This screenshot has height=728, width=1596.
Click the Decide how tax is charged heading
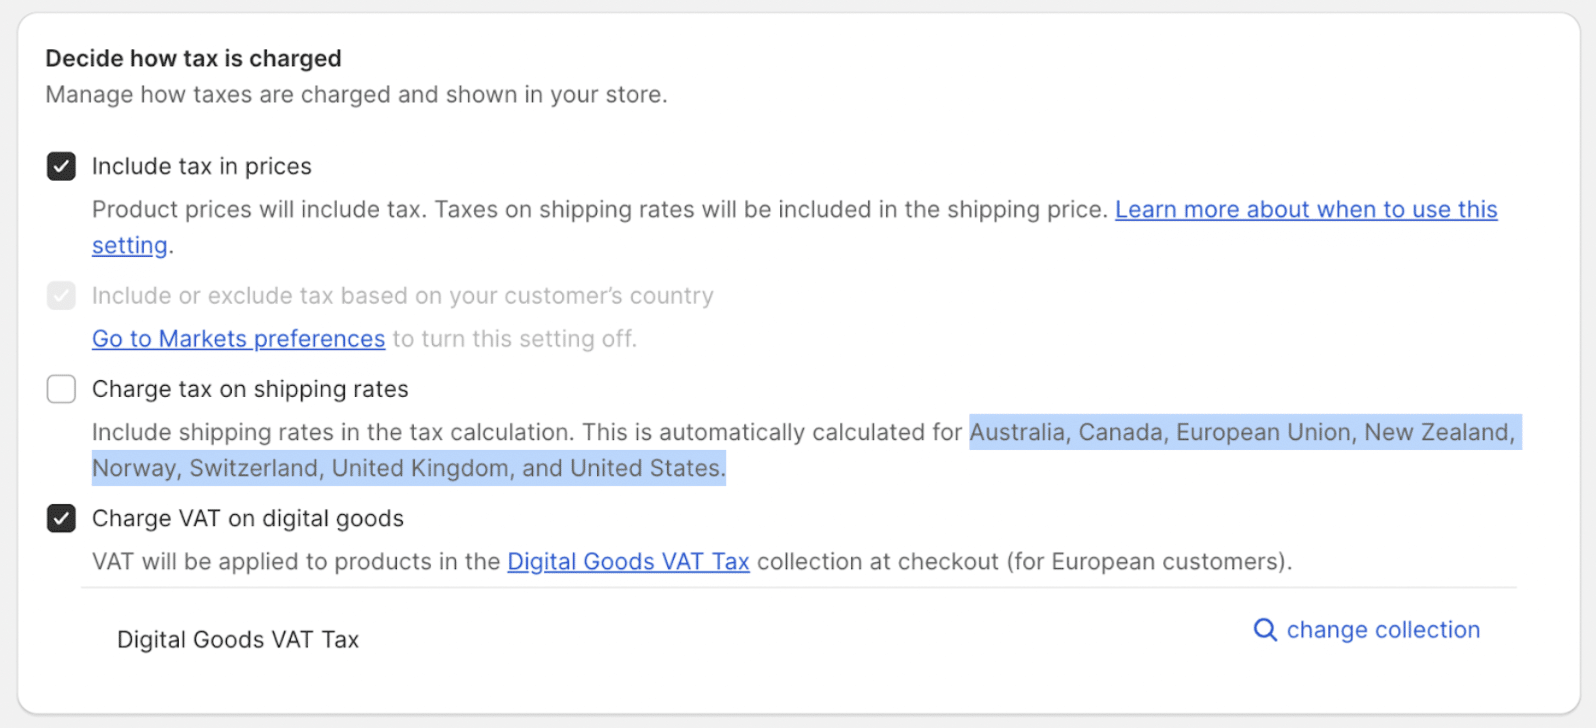tap(193, 58)
